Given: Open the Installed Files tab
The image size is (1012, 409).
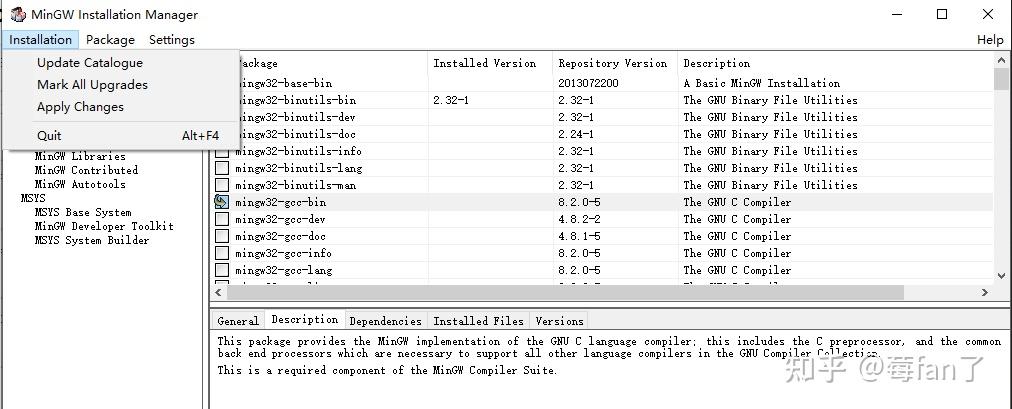Looking at the screenshot, I should click(x=478, y=321).
